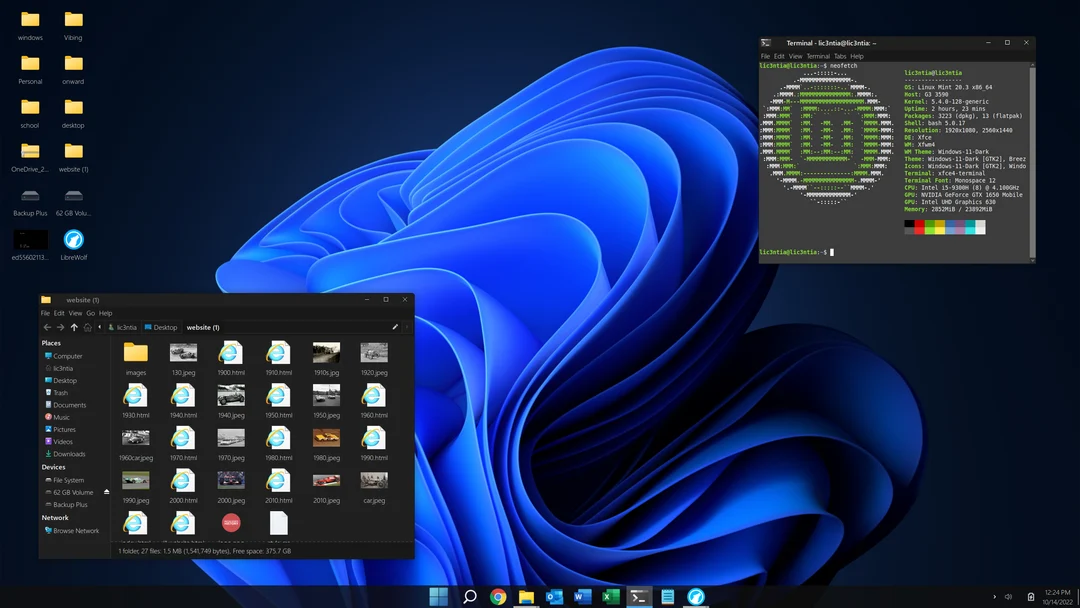This screenshot has width=1080, height=608.
Task: Collapse the Places section in the sidebar
Action: [52, 343]
